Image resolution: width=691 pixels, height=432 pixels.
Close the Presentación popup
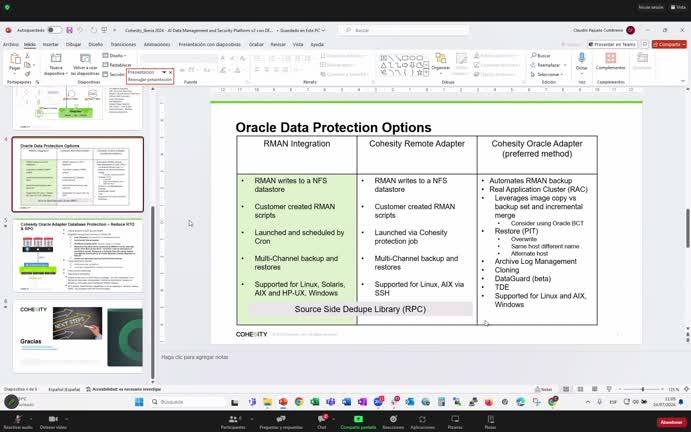[x=171, y=72]
